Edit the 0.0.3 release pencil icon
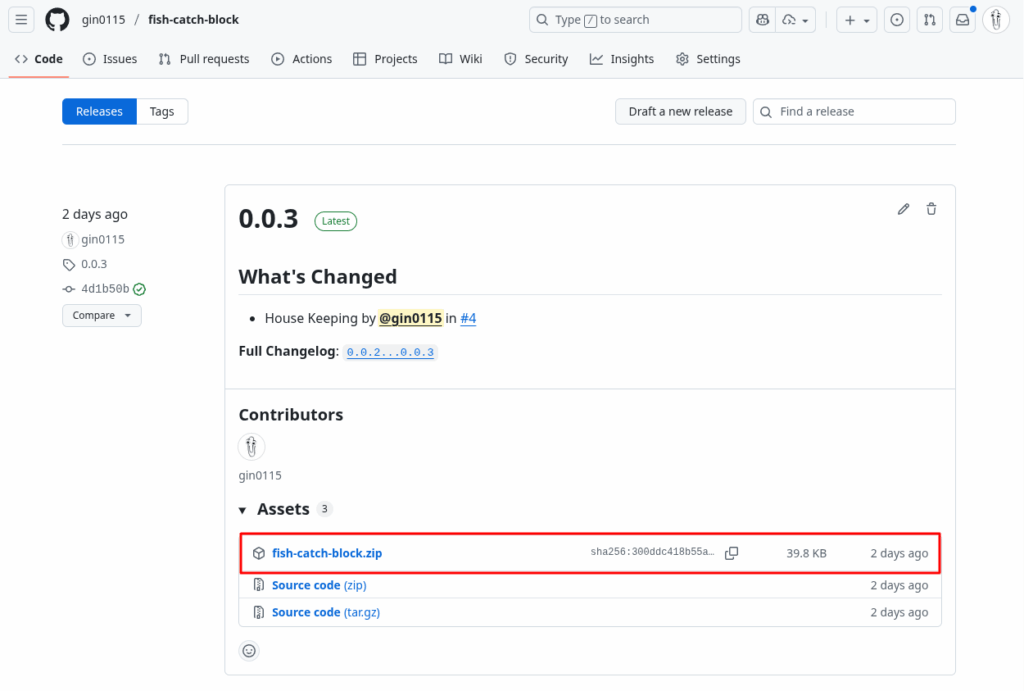This screenshot has height=691, width=1024. point(904,209)
